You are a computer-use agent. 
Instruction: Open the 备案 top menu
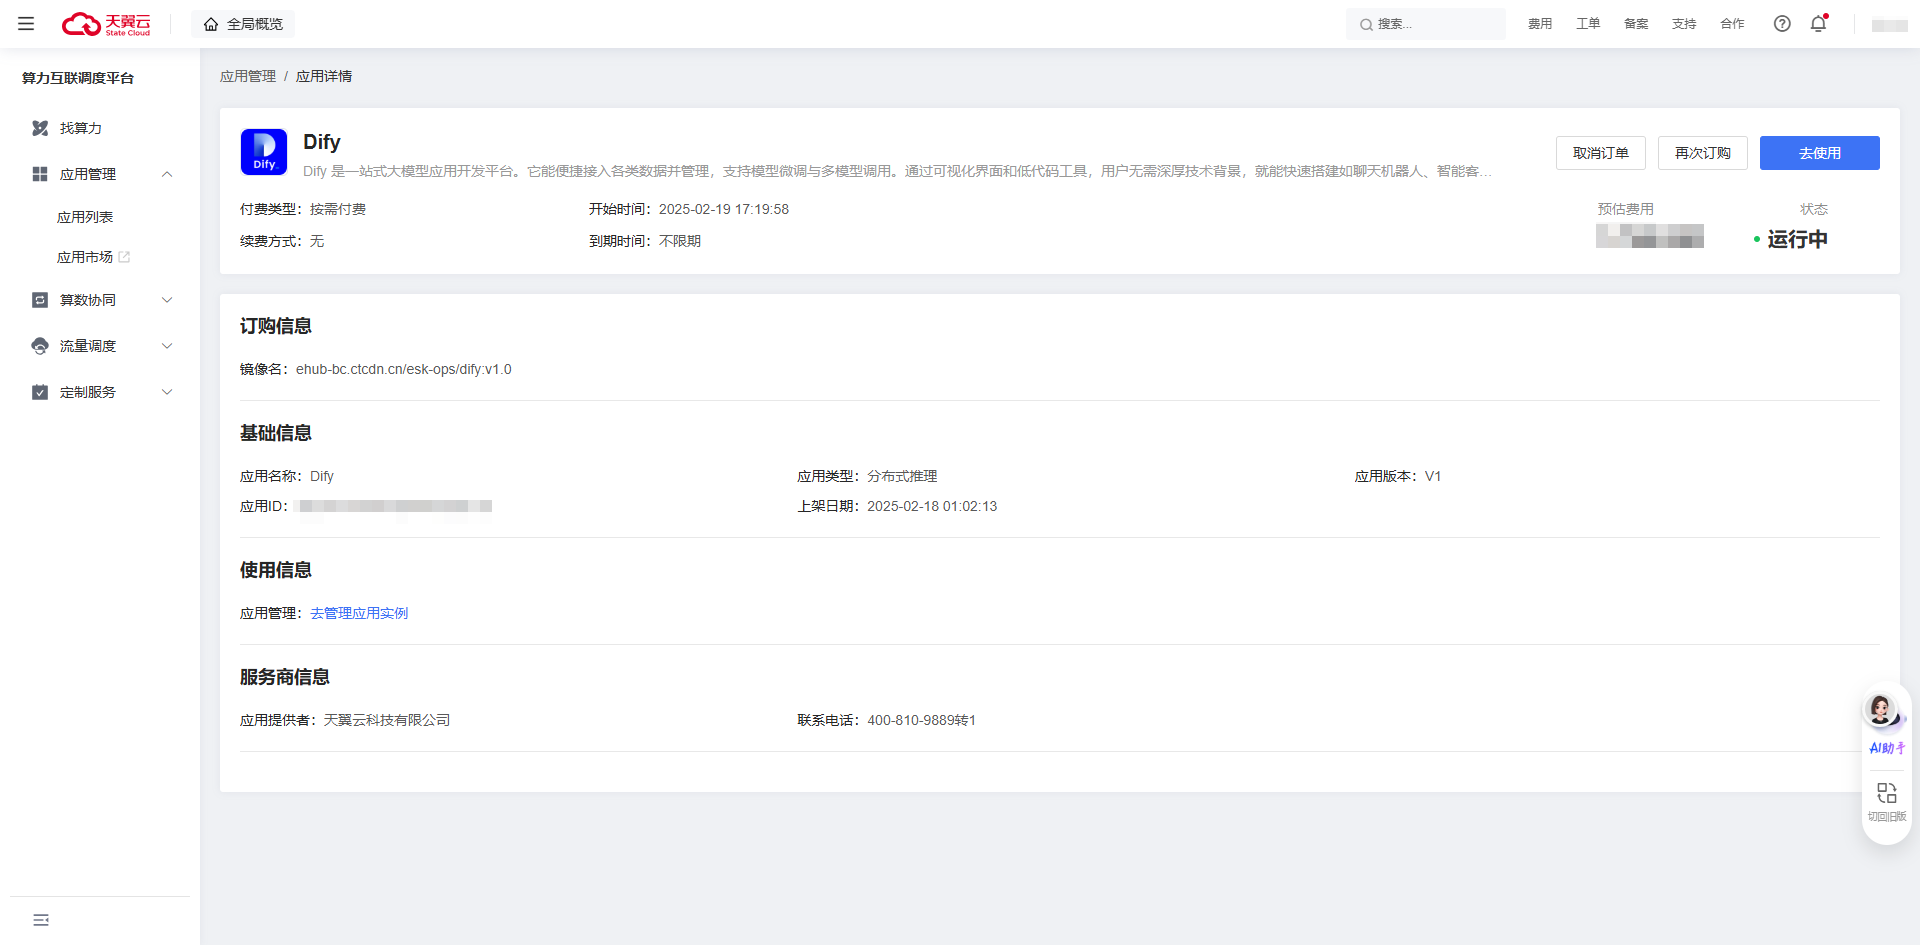(x=1636, y=24)
